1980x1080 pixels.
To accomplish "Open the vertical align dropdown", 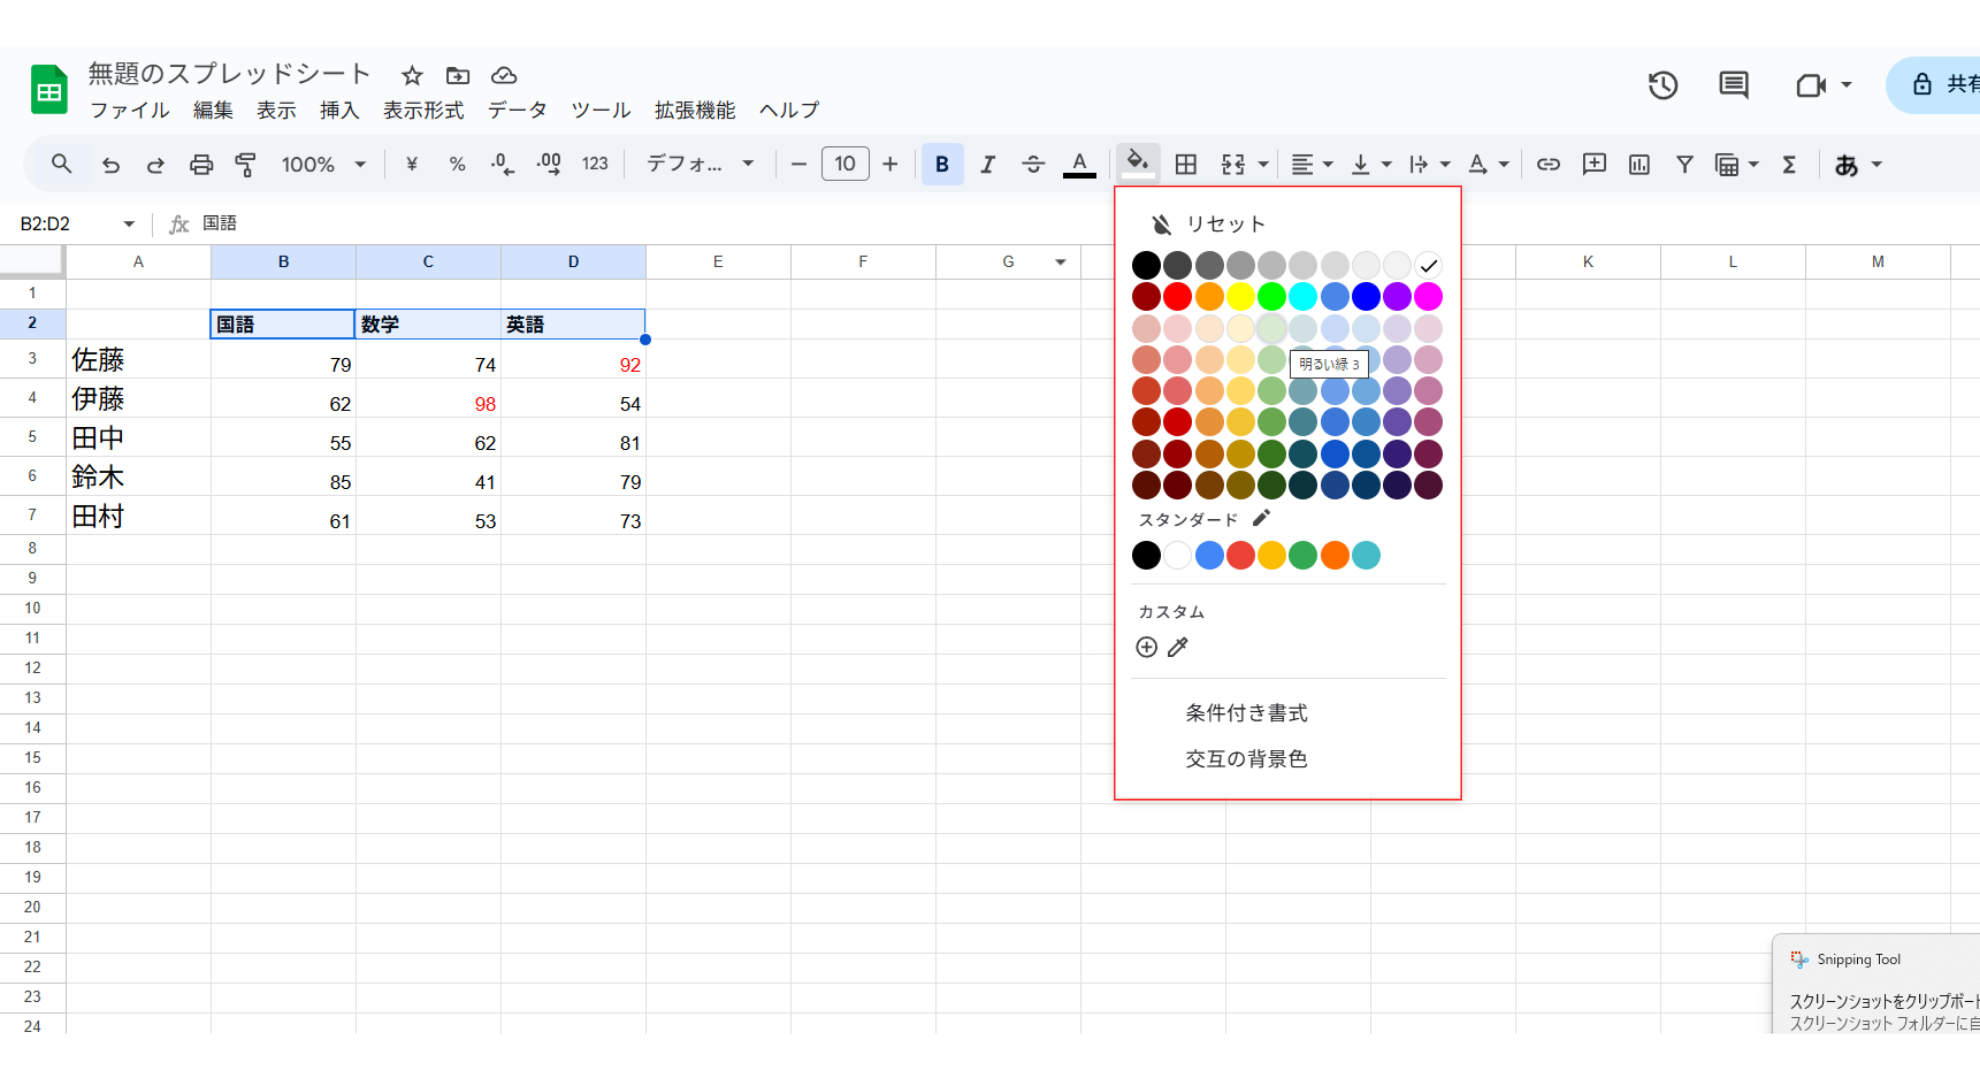I will coord(1371,165).
